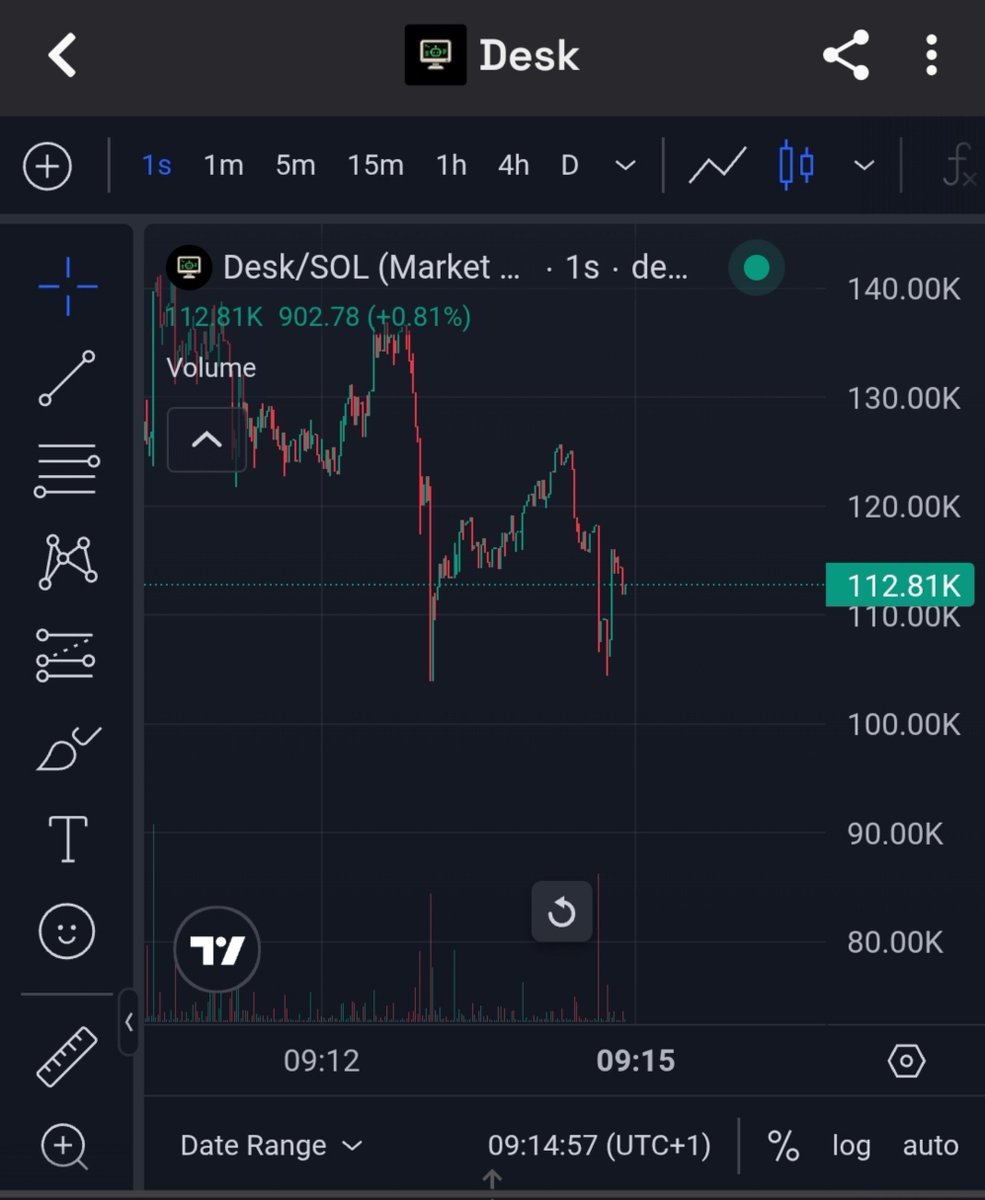The image size is (985, 1200).
Task: Click the 140.00K price axis label
Action: (904, 290)
